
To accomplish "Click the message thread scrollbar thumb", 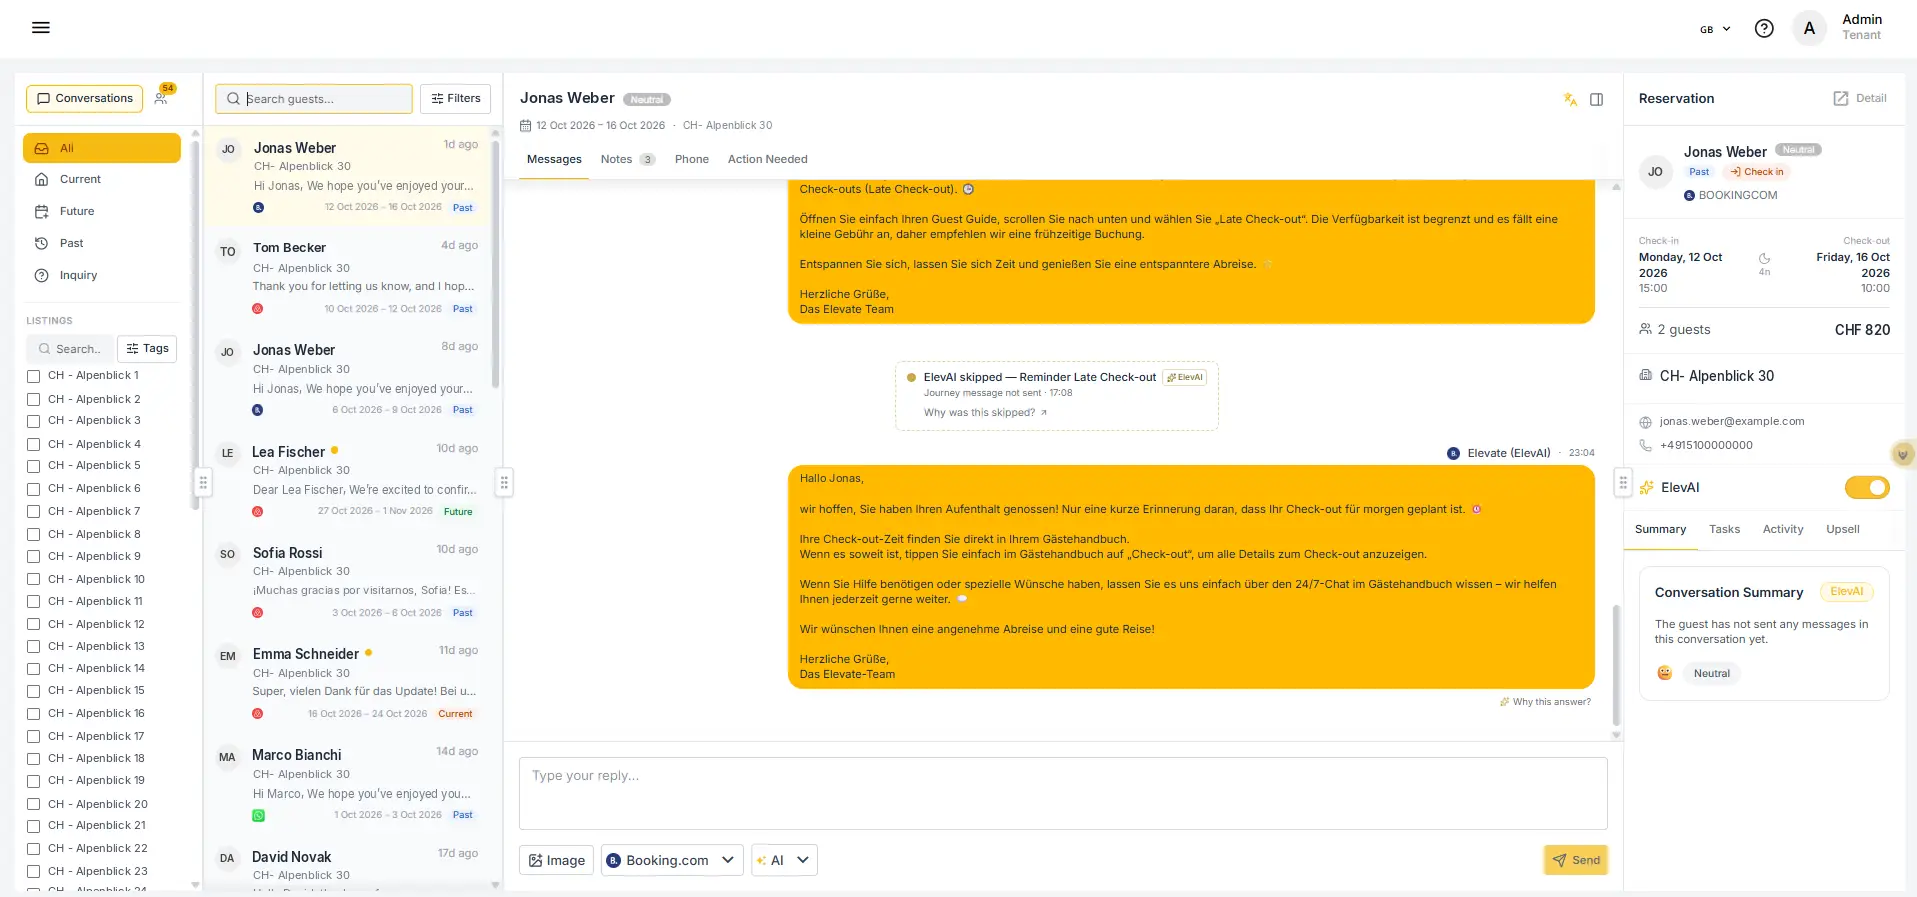I will pos(1616,665).
